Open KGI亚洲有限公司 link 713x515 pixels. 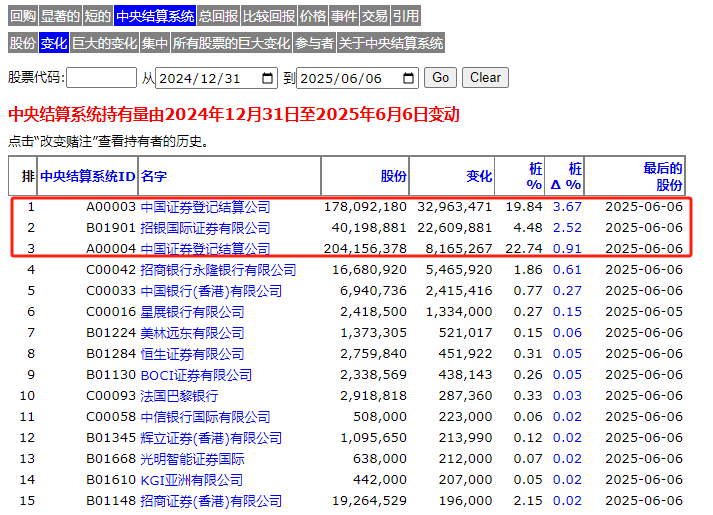192,480
